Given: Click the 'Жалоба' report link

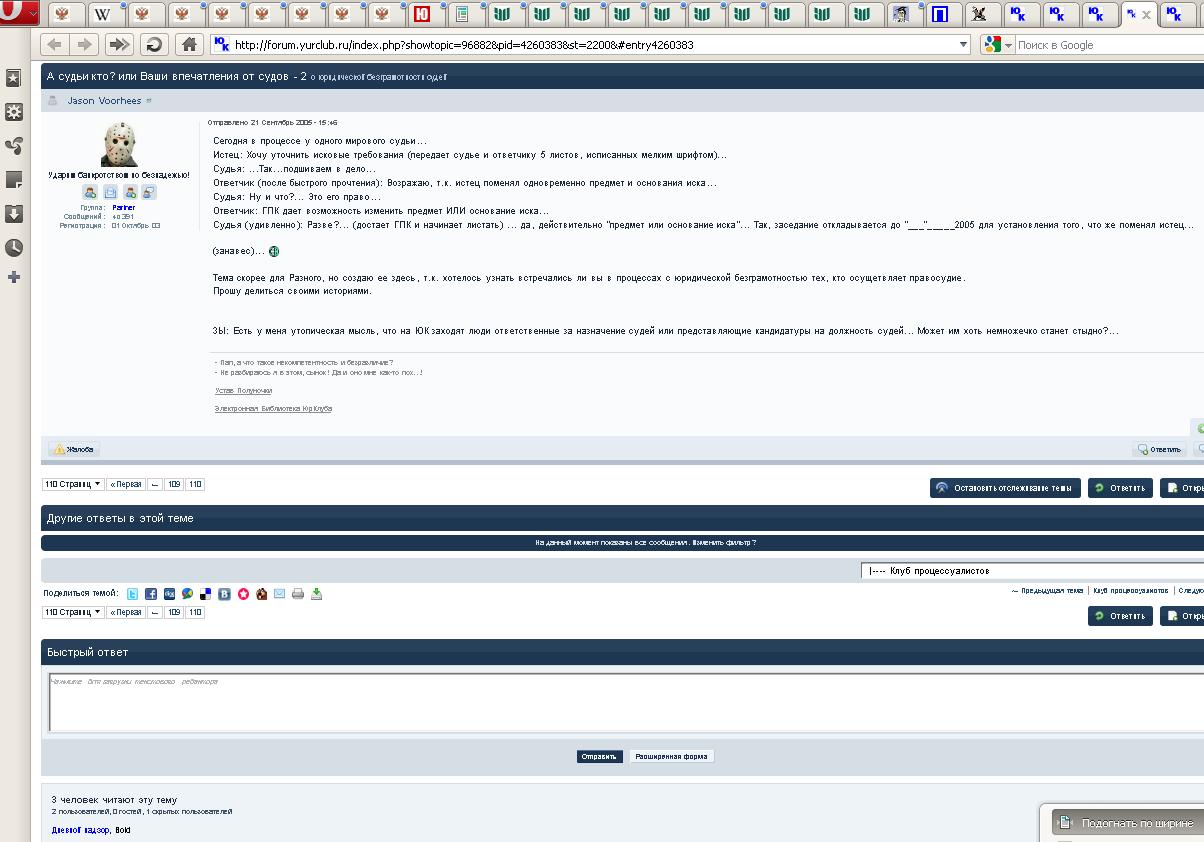Looking at the screenshot, I should (x=75, y=449).
